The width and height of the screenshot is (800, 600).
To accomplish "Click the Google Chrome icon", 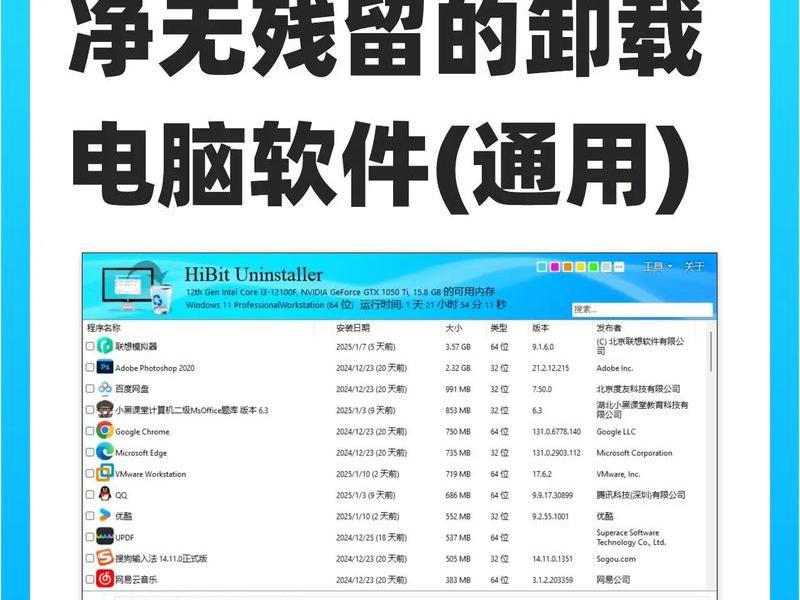I will pos(105,431).
